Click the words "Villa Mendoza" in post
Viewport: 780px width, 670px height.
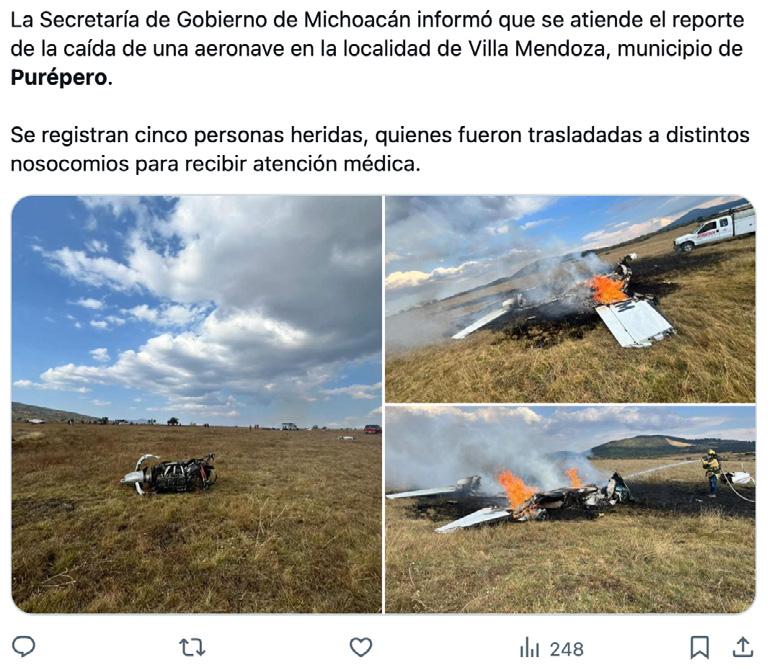tap(535, 49)
